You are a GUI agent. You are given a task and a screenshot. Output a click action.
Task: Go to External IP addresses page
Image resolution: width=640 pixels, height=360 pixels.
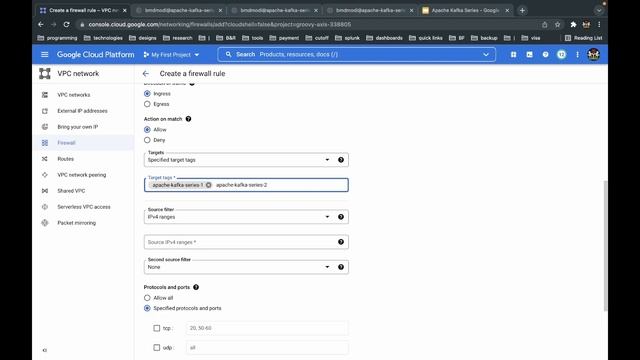pyautogui.click(x=82, y=111)
